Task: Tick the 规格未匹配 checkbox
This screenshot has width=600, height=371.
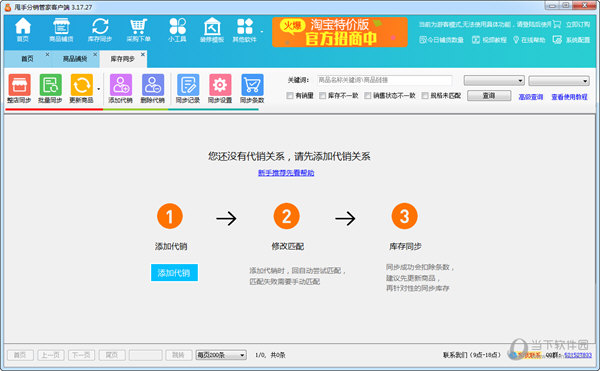Action: [x=425, y=96]
